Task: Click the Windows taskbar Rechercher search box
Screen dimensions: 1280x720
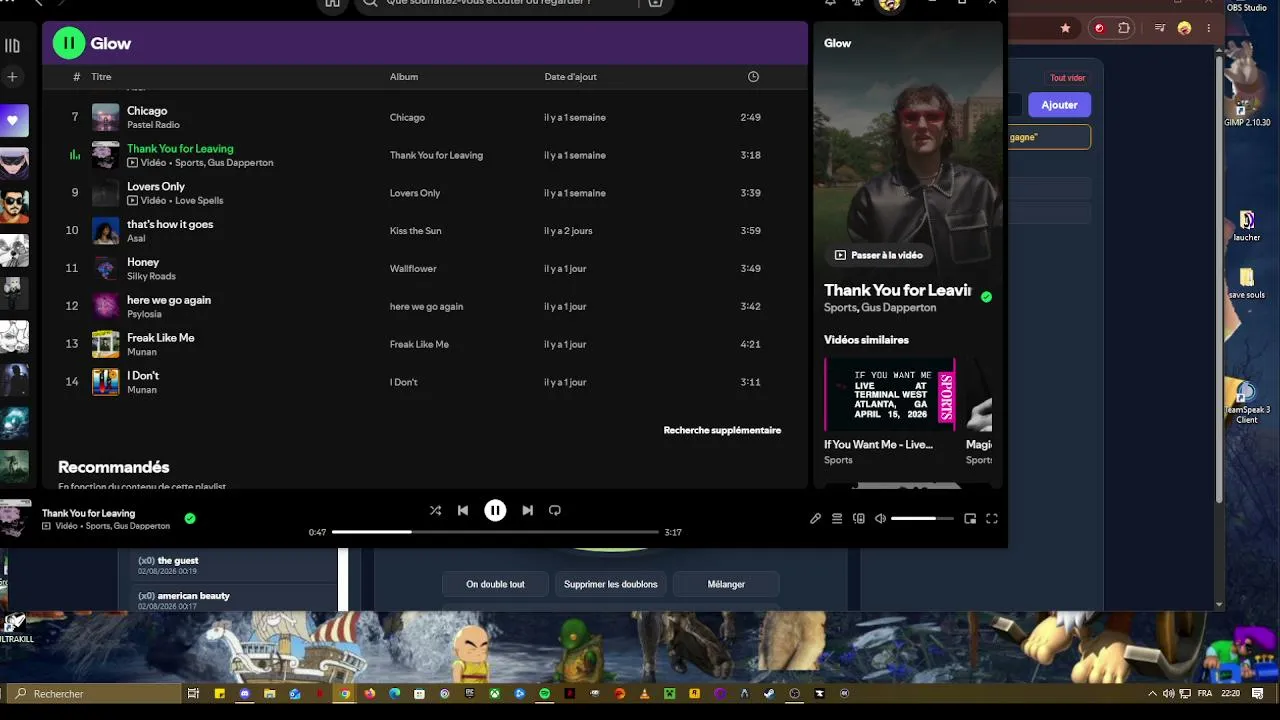Action: click(x=94, y=693)
